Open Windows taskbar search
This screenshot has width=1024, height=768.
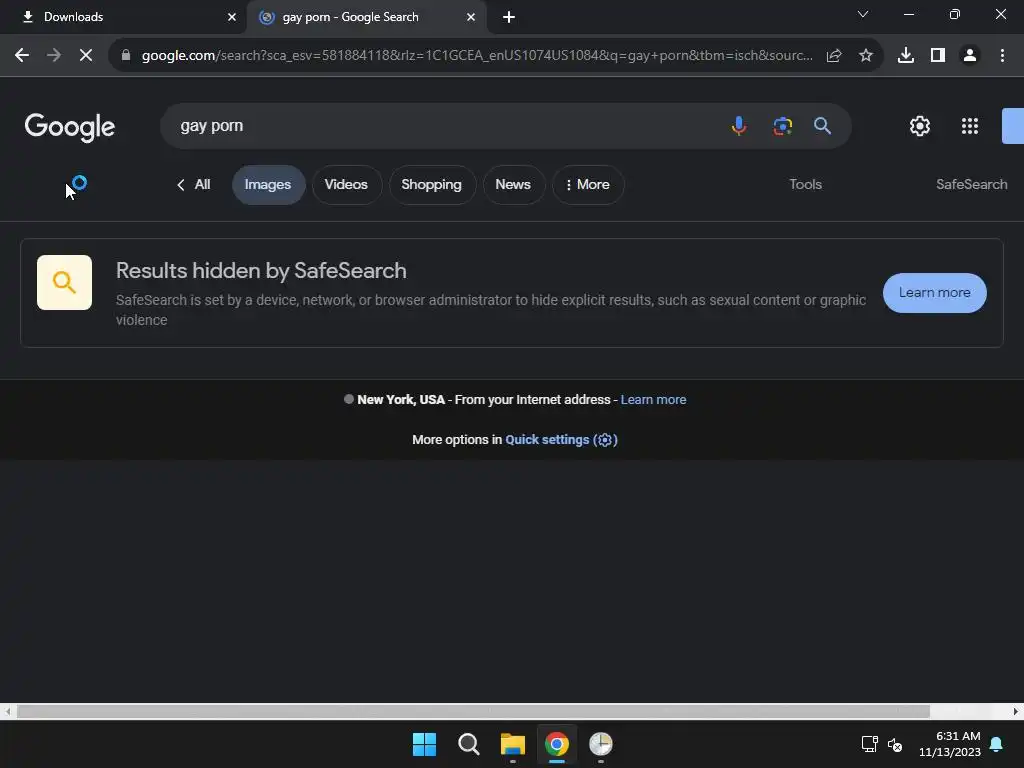(468, 744)
